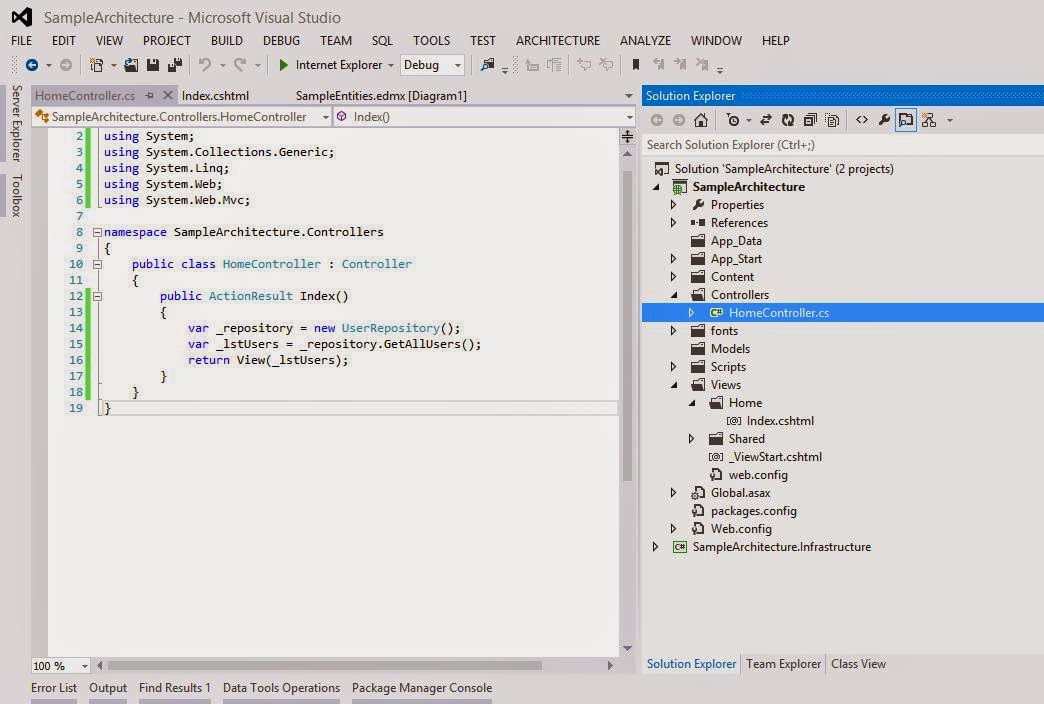Viewport: 1044px width, 704px height.
Task: View Code using the code icon
Action: point(861,120)
